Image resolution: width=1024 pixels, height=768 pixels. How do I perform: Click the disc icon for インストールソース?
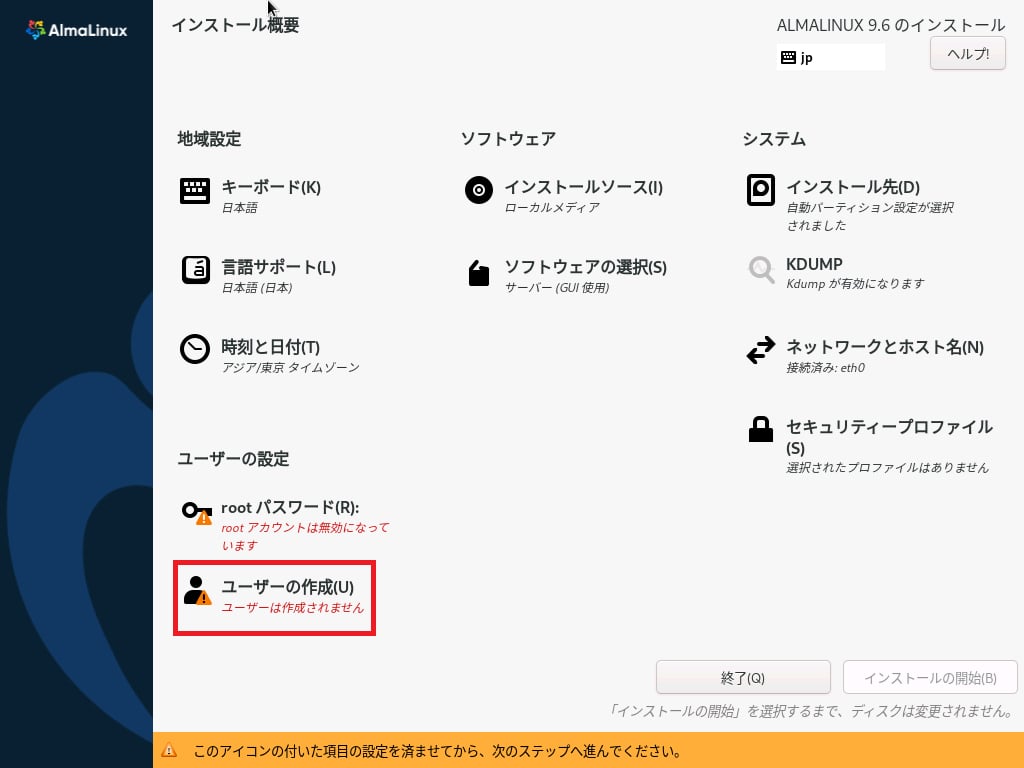click(479, 190)
